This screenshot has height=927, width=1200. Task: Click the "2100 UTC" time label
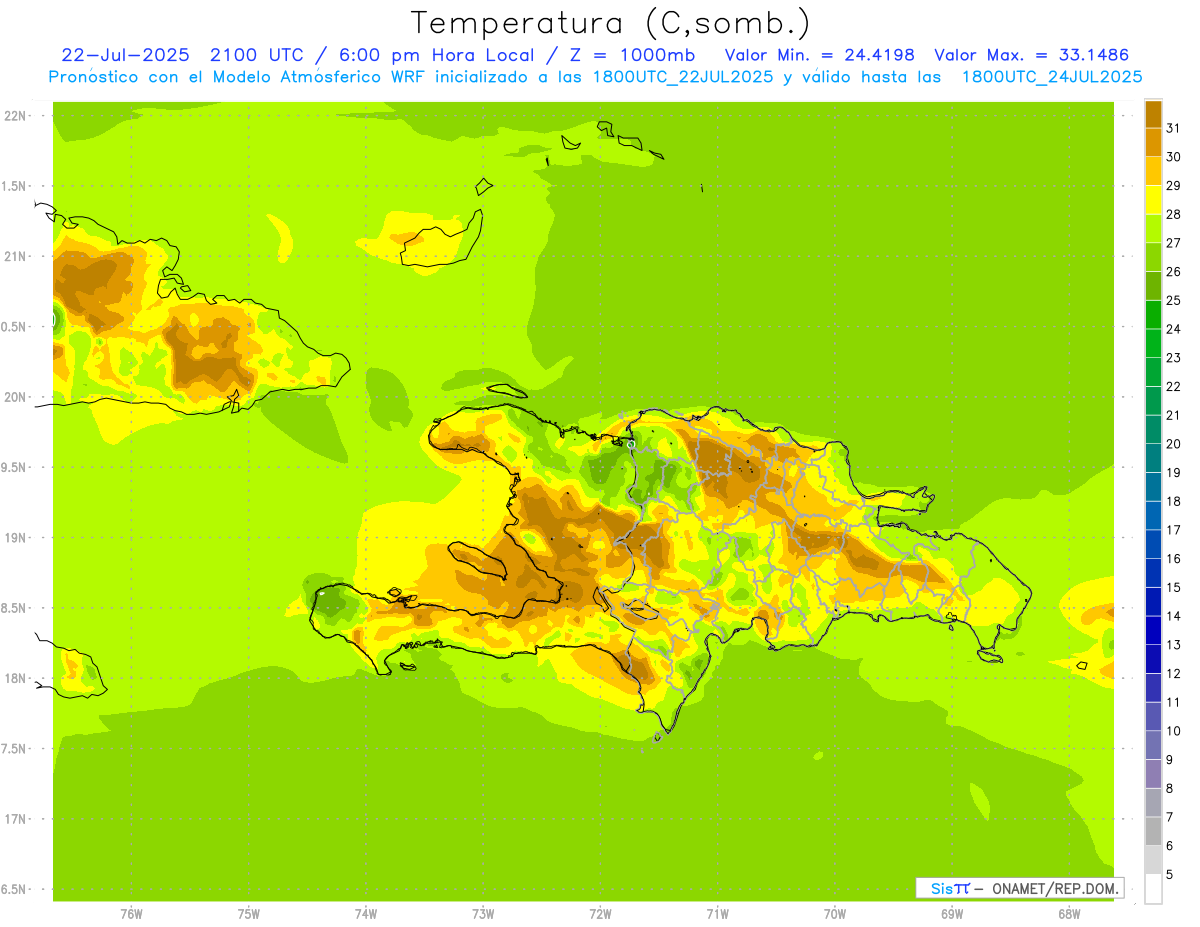tap(256, 54)
